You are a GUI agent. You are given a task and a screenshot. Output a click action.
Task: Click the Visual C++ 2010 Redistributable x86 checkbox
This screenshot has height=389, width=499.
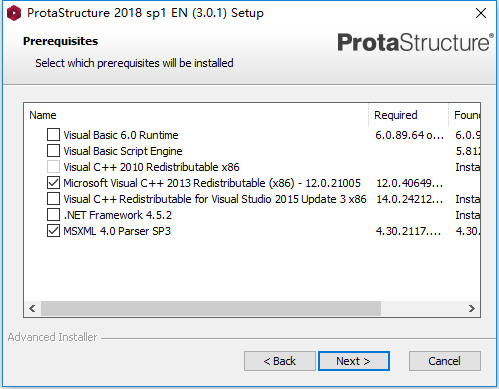(x=53, y=167)
